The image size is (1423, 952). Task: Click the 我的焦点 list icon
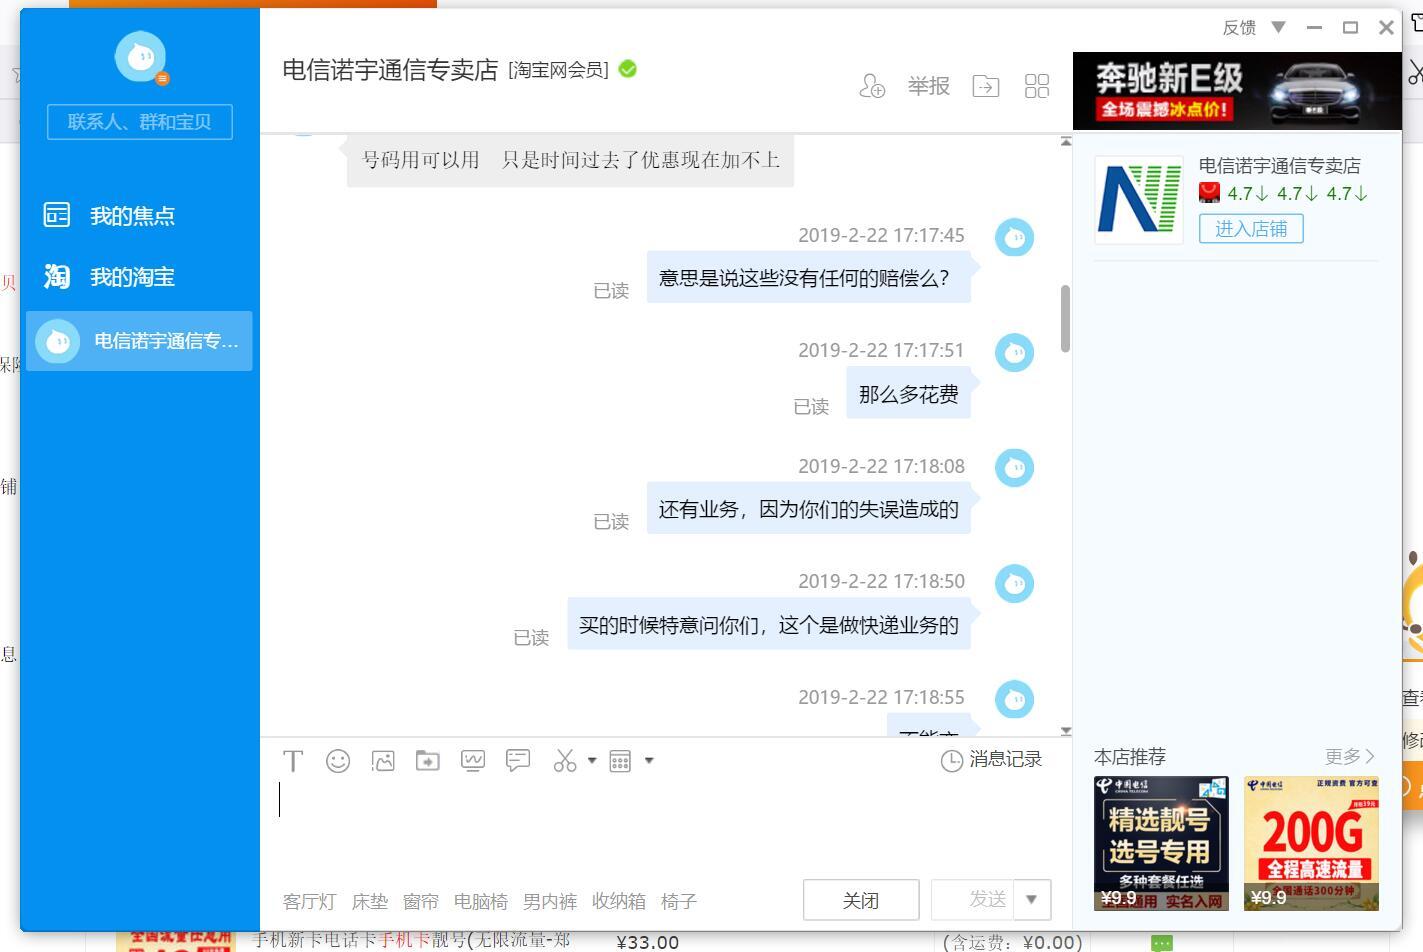[57, 215]
